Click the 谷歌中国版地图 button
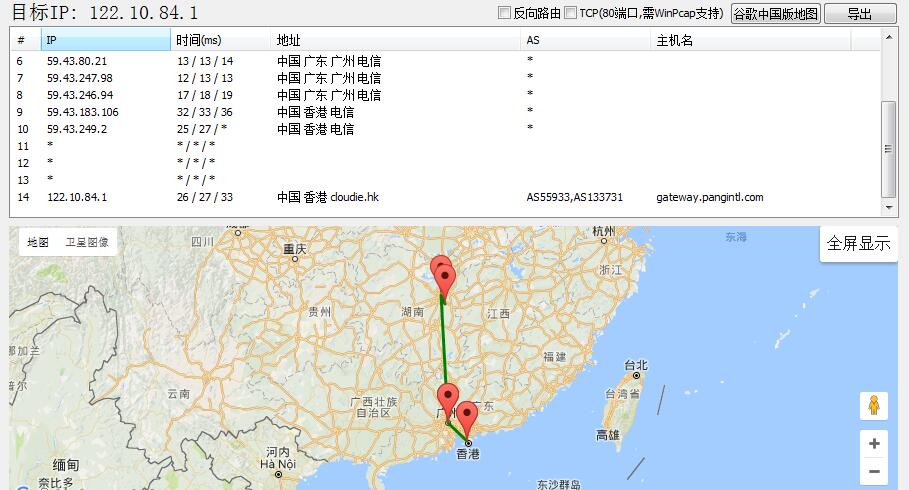The image size is (909, 490). 775,13
